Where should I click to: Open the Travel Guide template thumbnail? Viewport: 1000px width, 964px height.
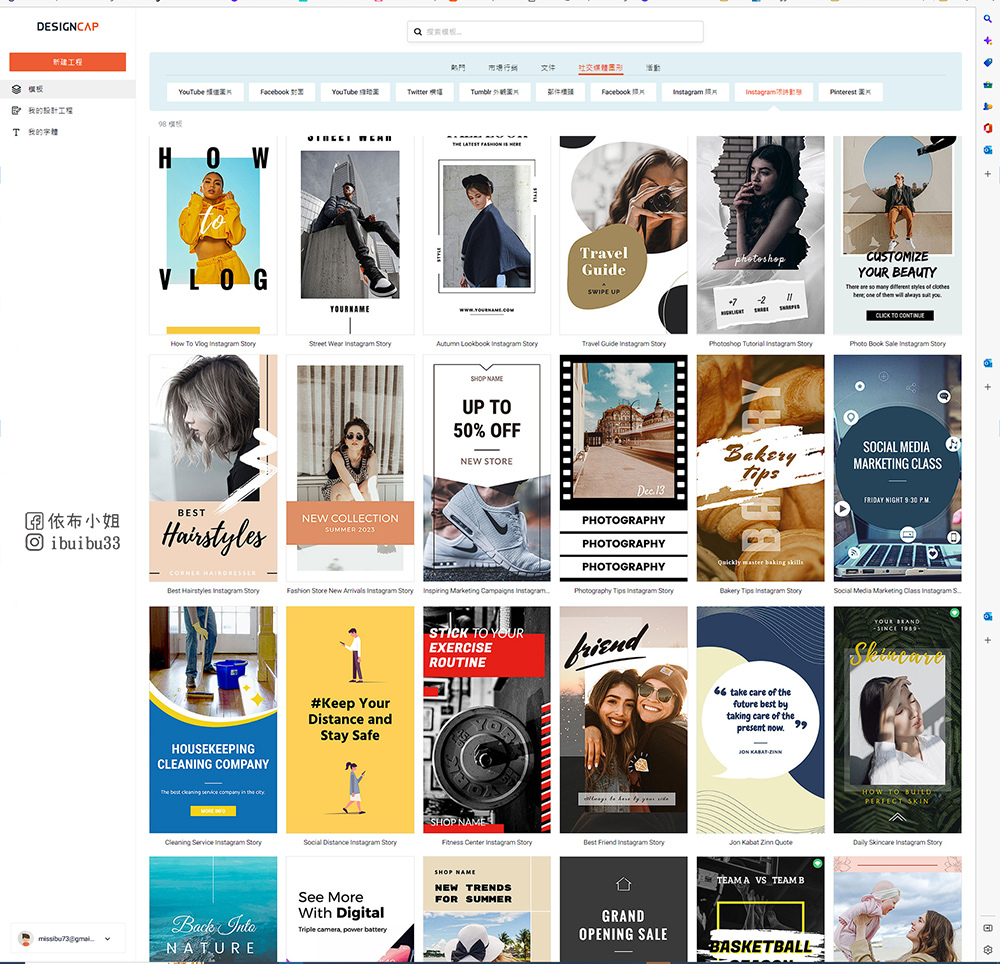[624, 235]
